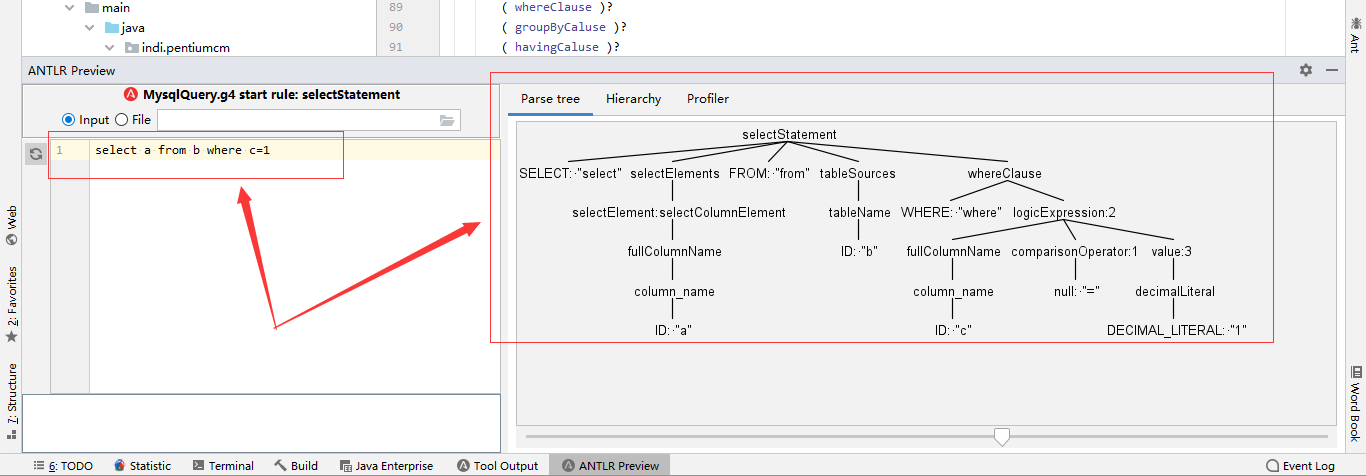Switch to the Parse tree tab
Viewport: 1366px width, 476px height.
point(550,99)
